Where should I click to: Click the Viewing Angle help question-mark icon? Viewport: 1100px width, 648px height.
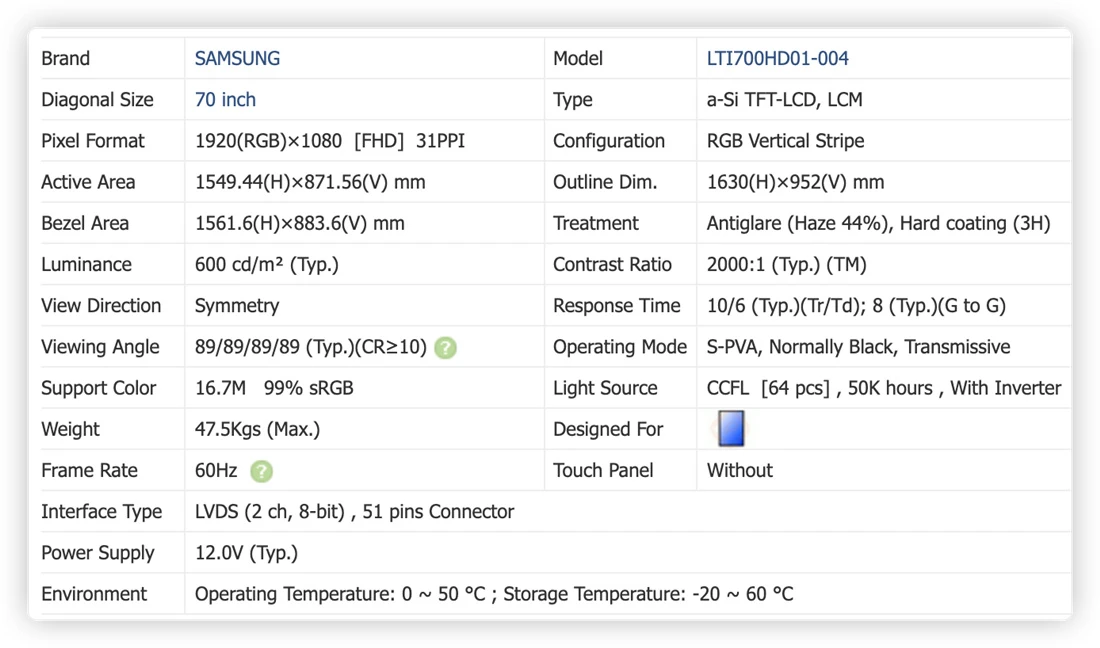[445, 348]
